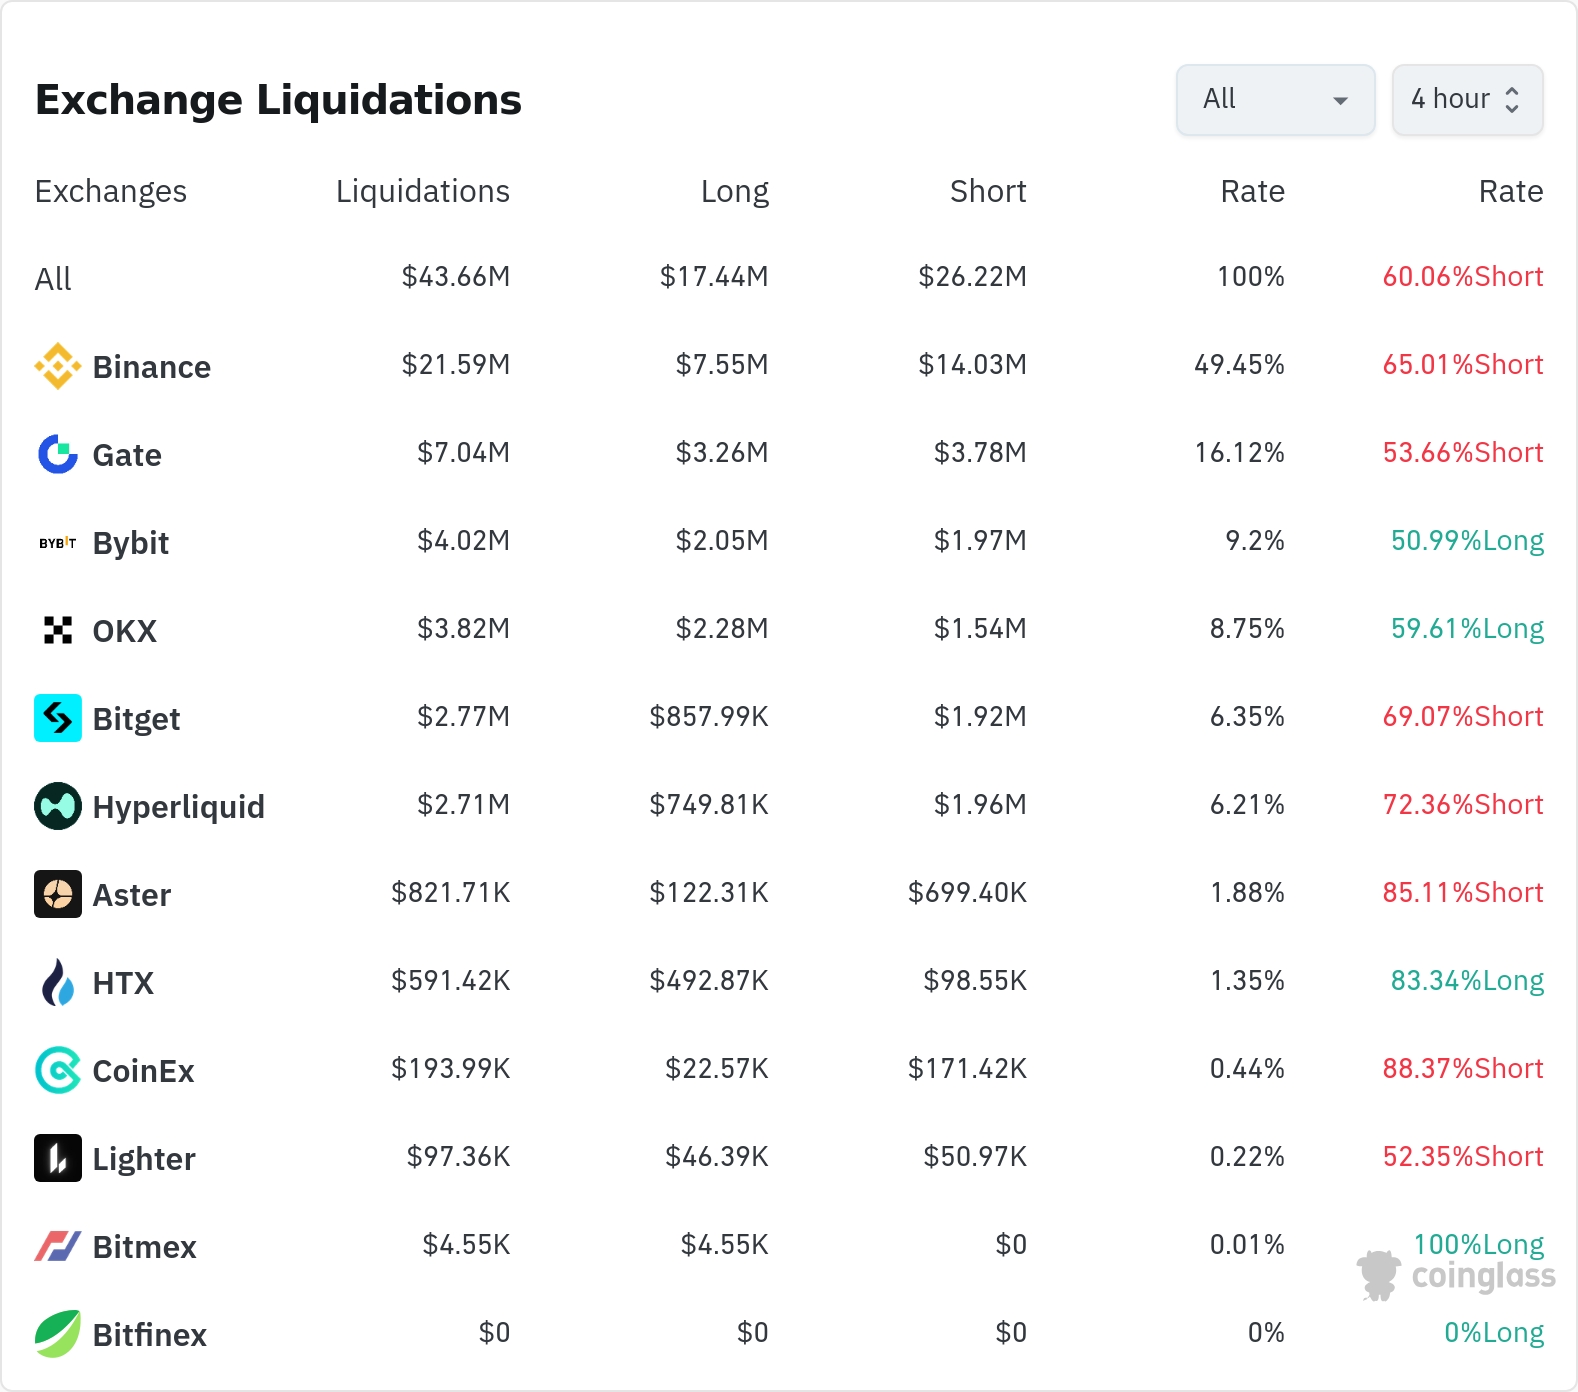Viewport: 1578px width, 1392px height.
Task: Select the Bitget logo icon
Action: pyautogui.click(x=58, y=718)
